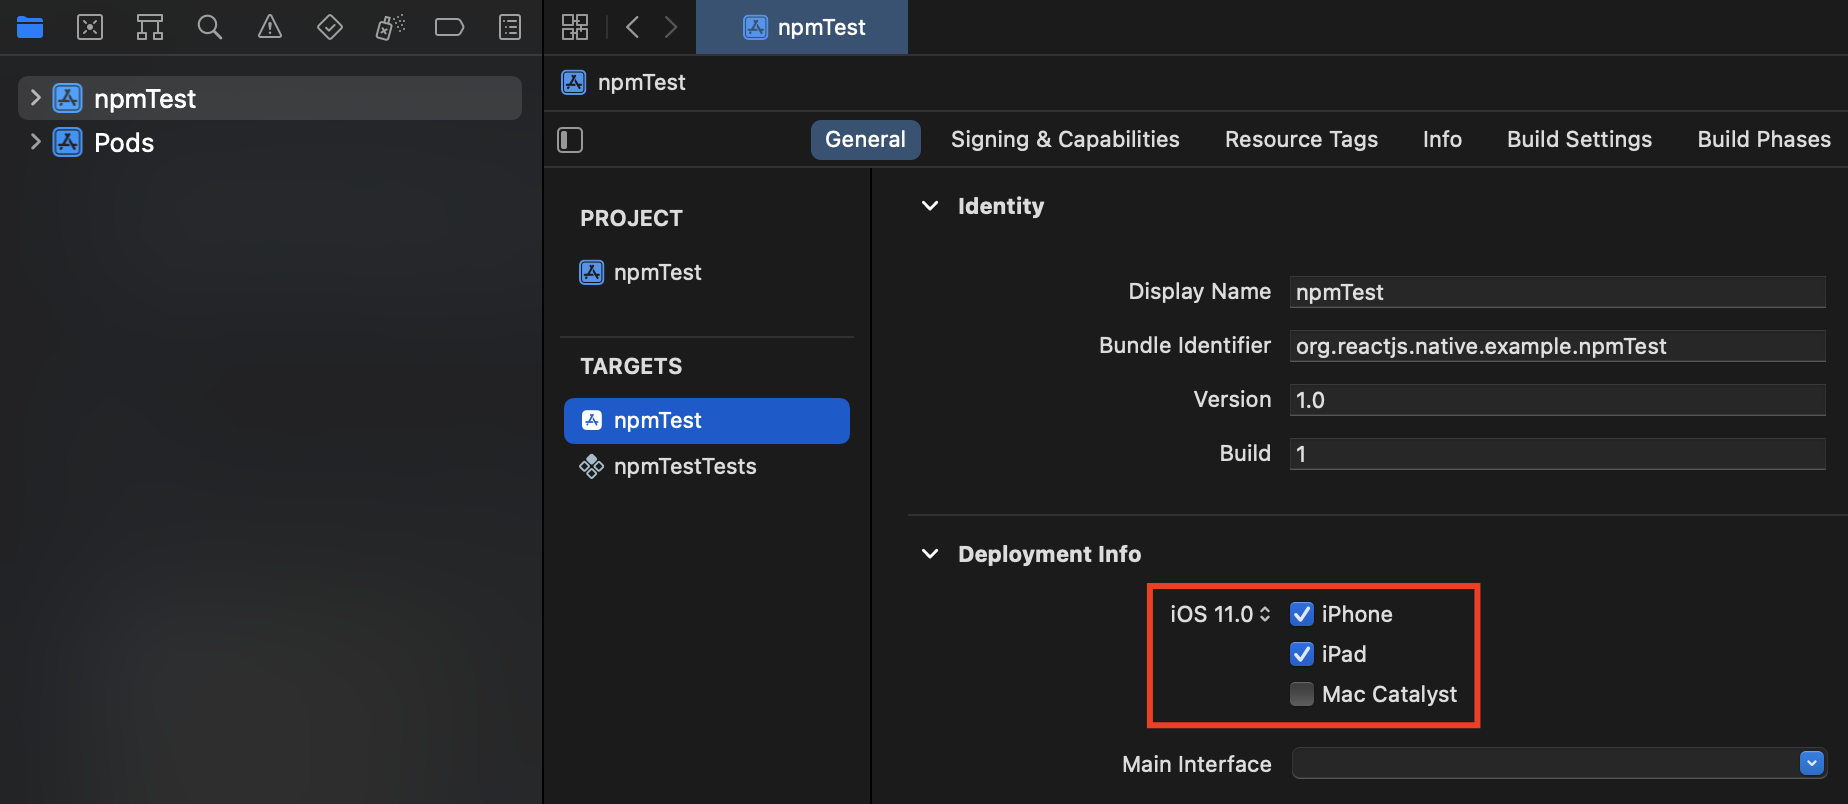The width and height of the screenshot is (1848, 804).
Task: Uncheck the iPad checkbox
Action: click(1302, 654)
